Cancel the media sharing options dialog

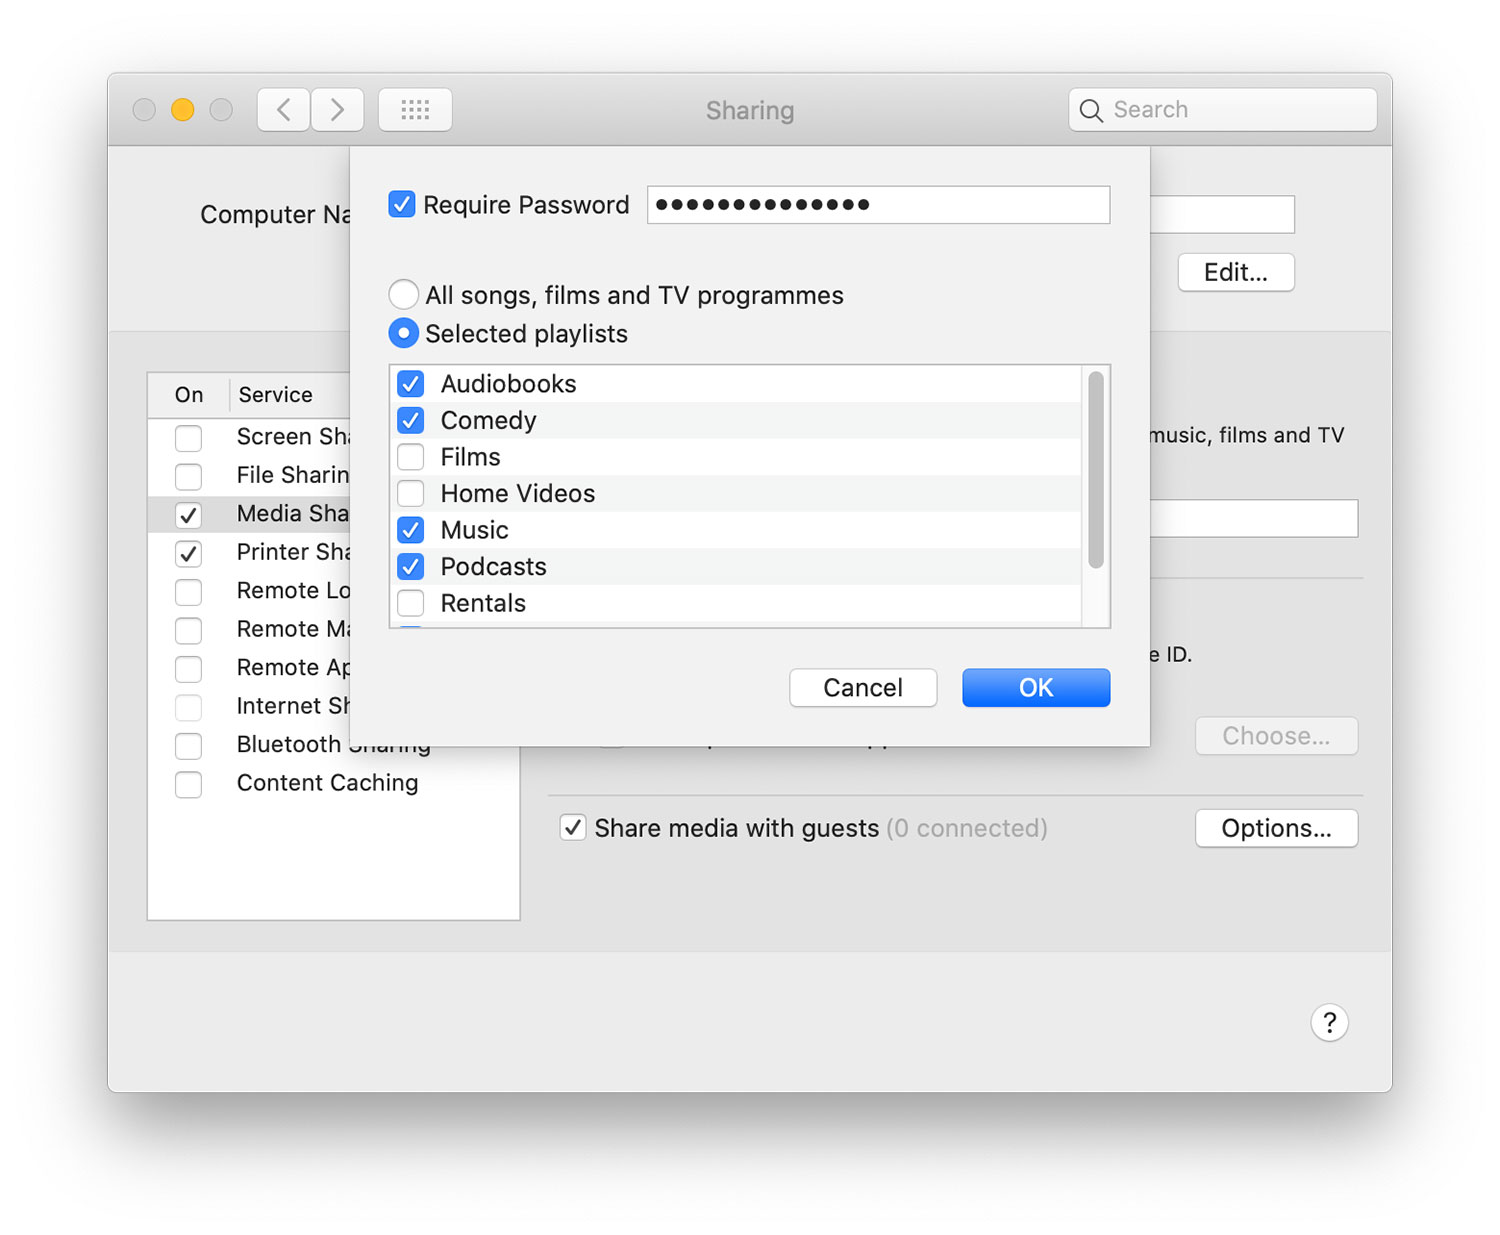click(x=862, y=688)
